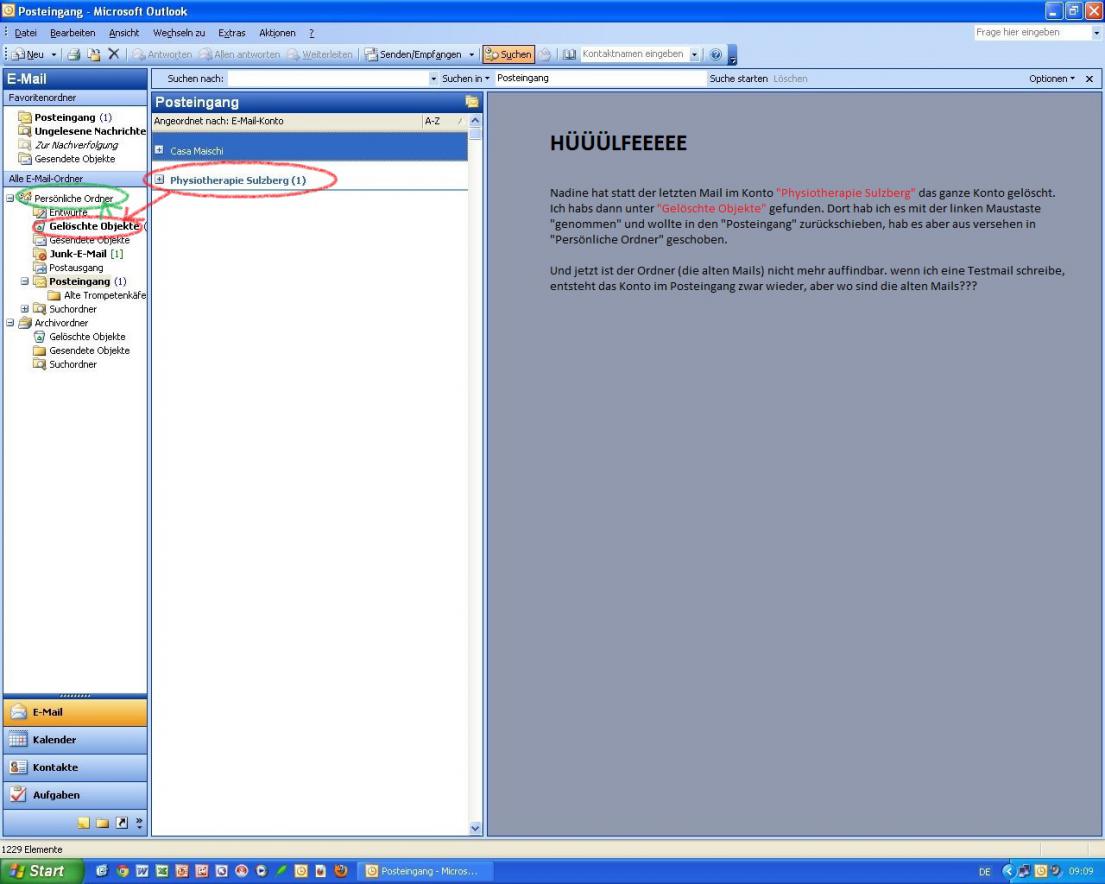
Task: Open the Suchen in dropdown
Action: (x=466, y=78)
